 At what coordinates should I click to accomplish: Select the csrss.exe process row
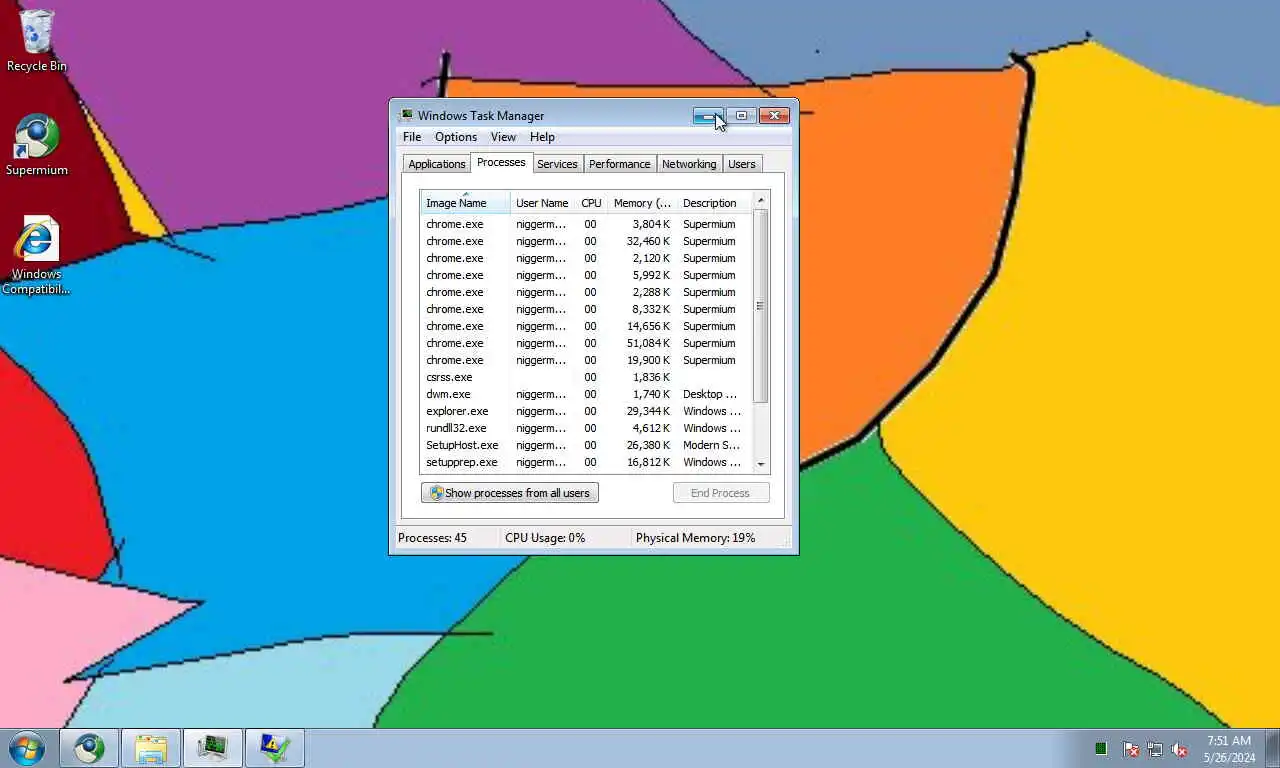(586, 377)
